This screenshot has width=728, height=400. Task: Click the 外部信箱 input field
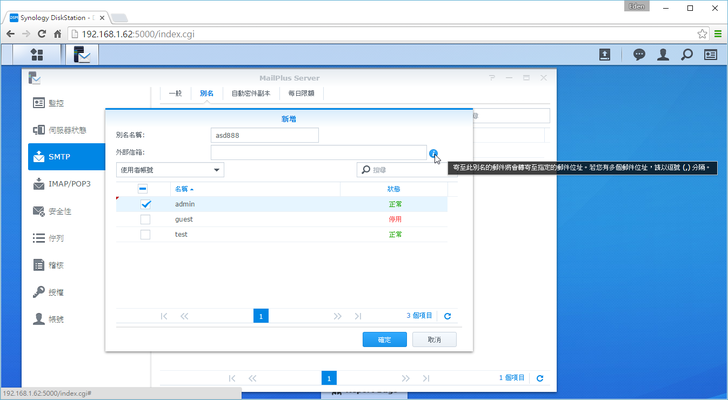[x=318, y=153]
